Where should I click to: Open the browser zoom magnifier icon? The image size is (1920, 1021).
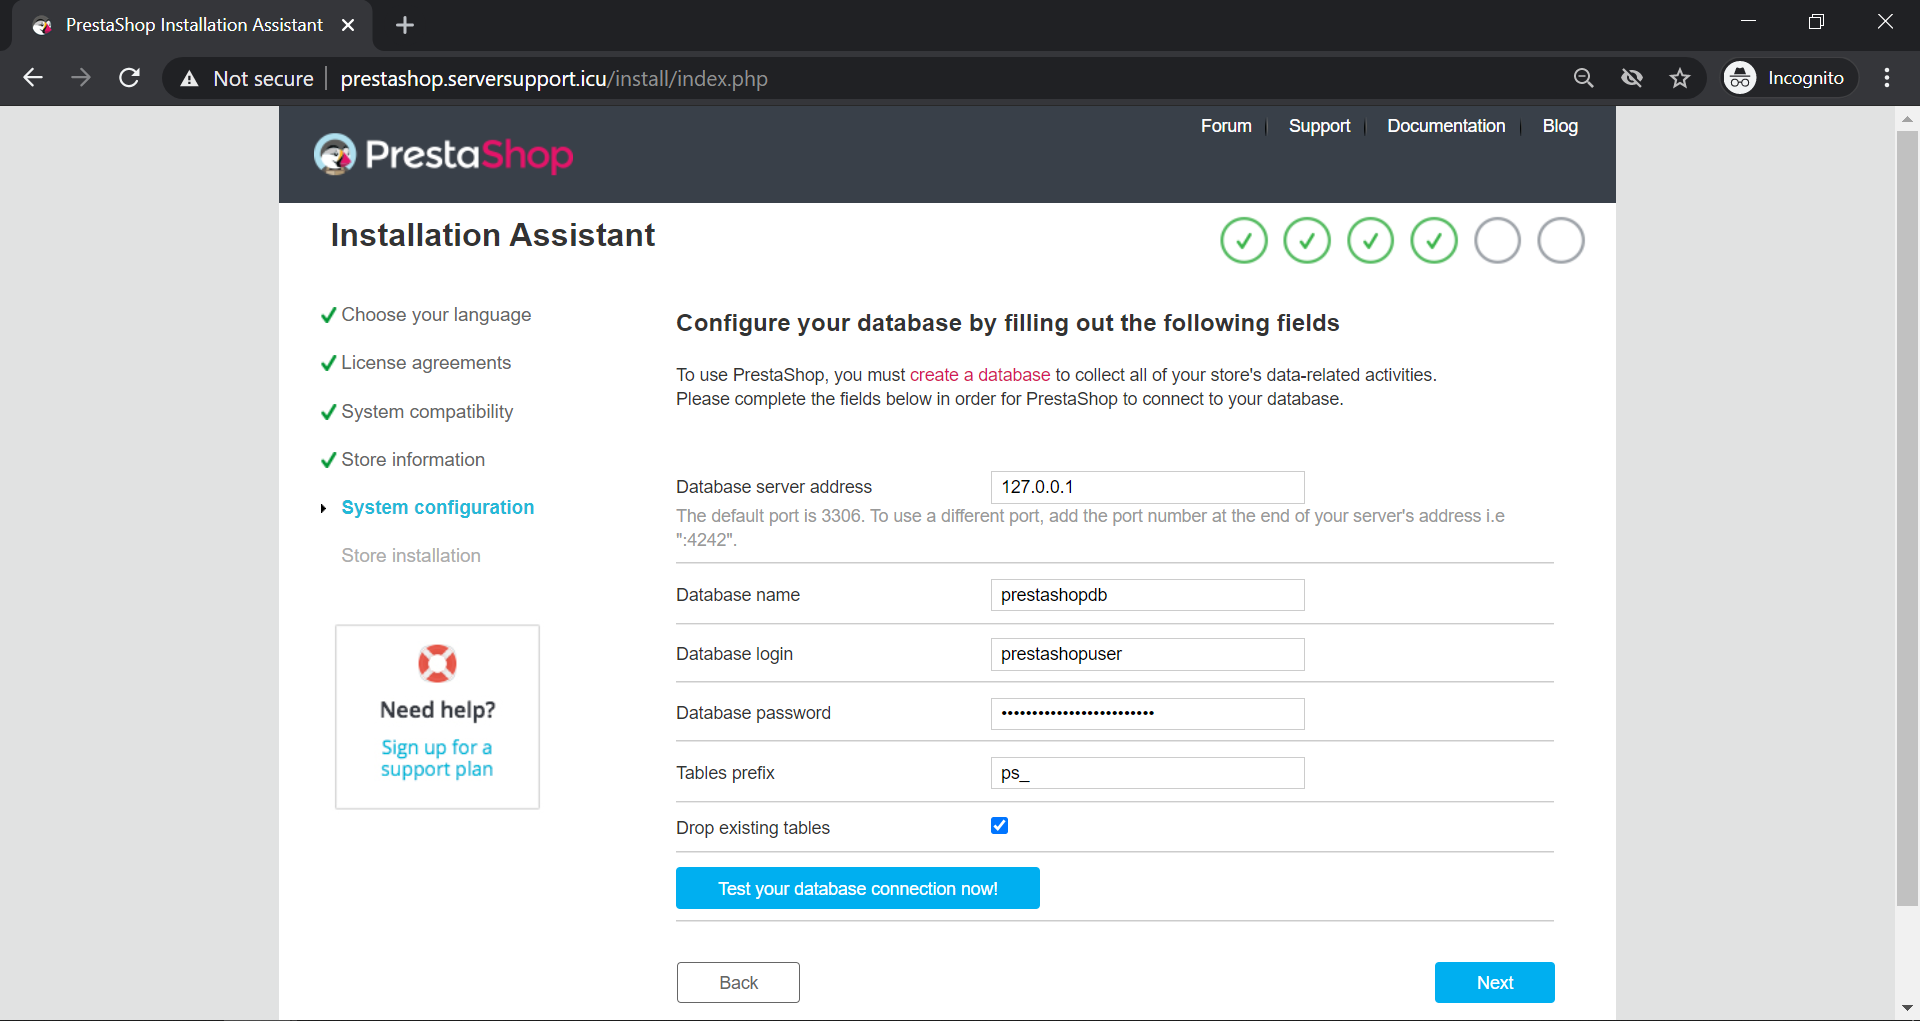click(x=1583, y=78)
